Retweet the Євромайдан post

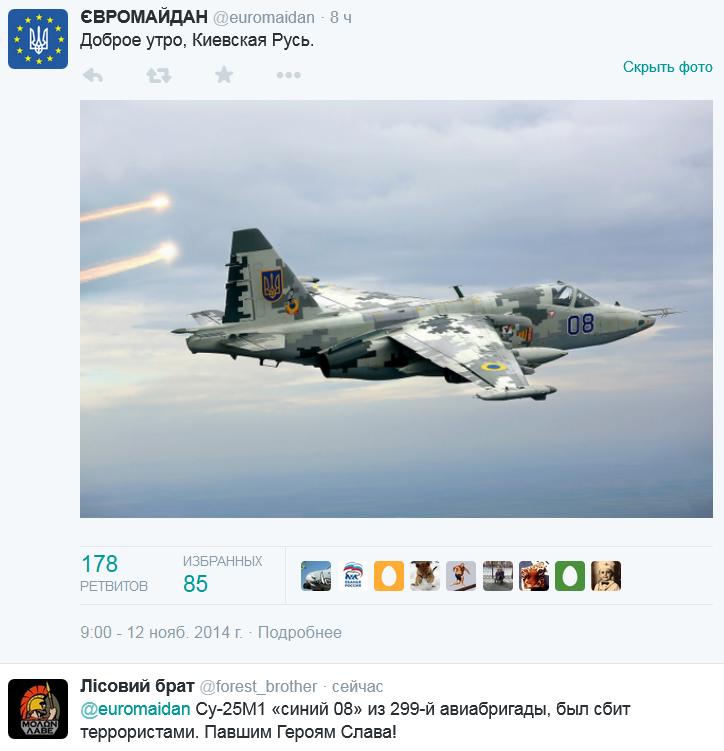tap(158, 75)
